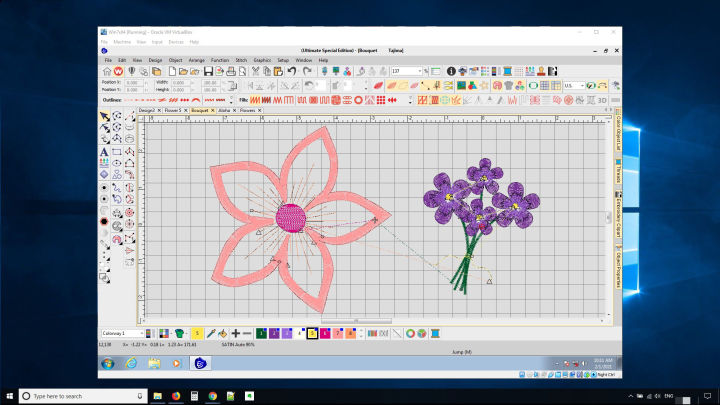Select the Text lettering tool
Image resolution: width=720 pixels, height=405 pixels.
[x=104, y=152]
